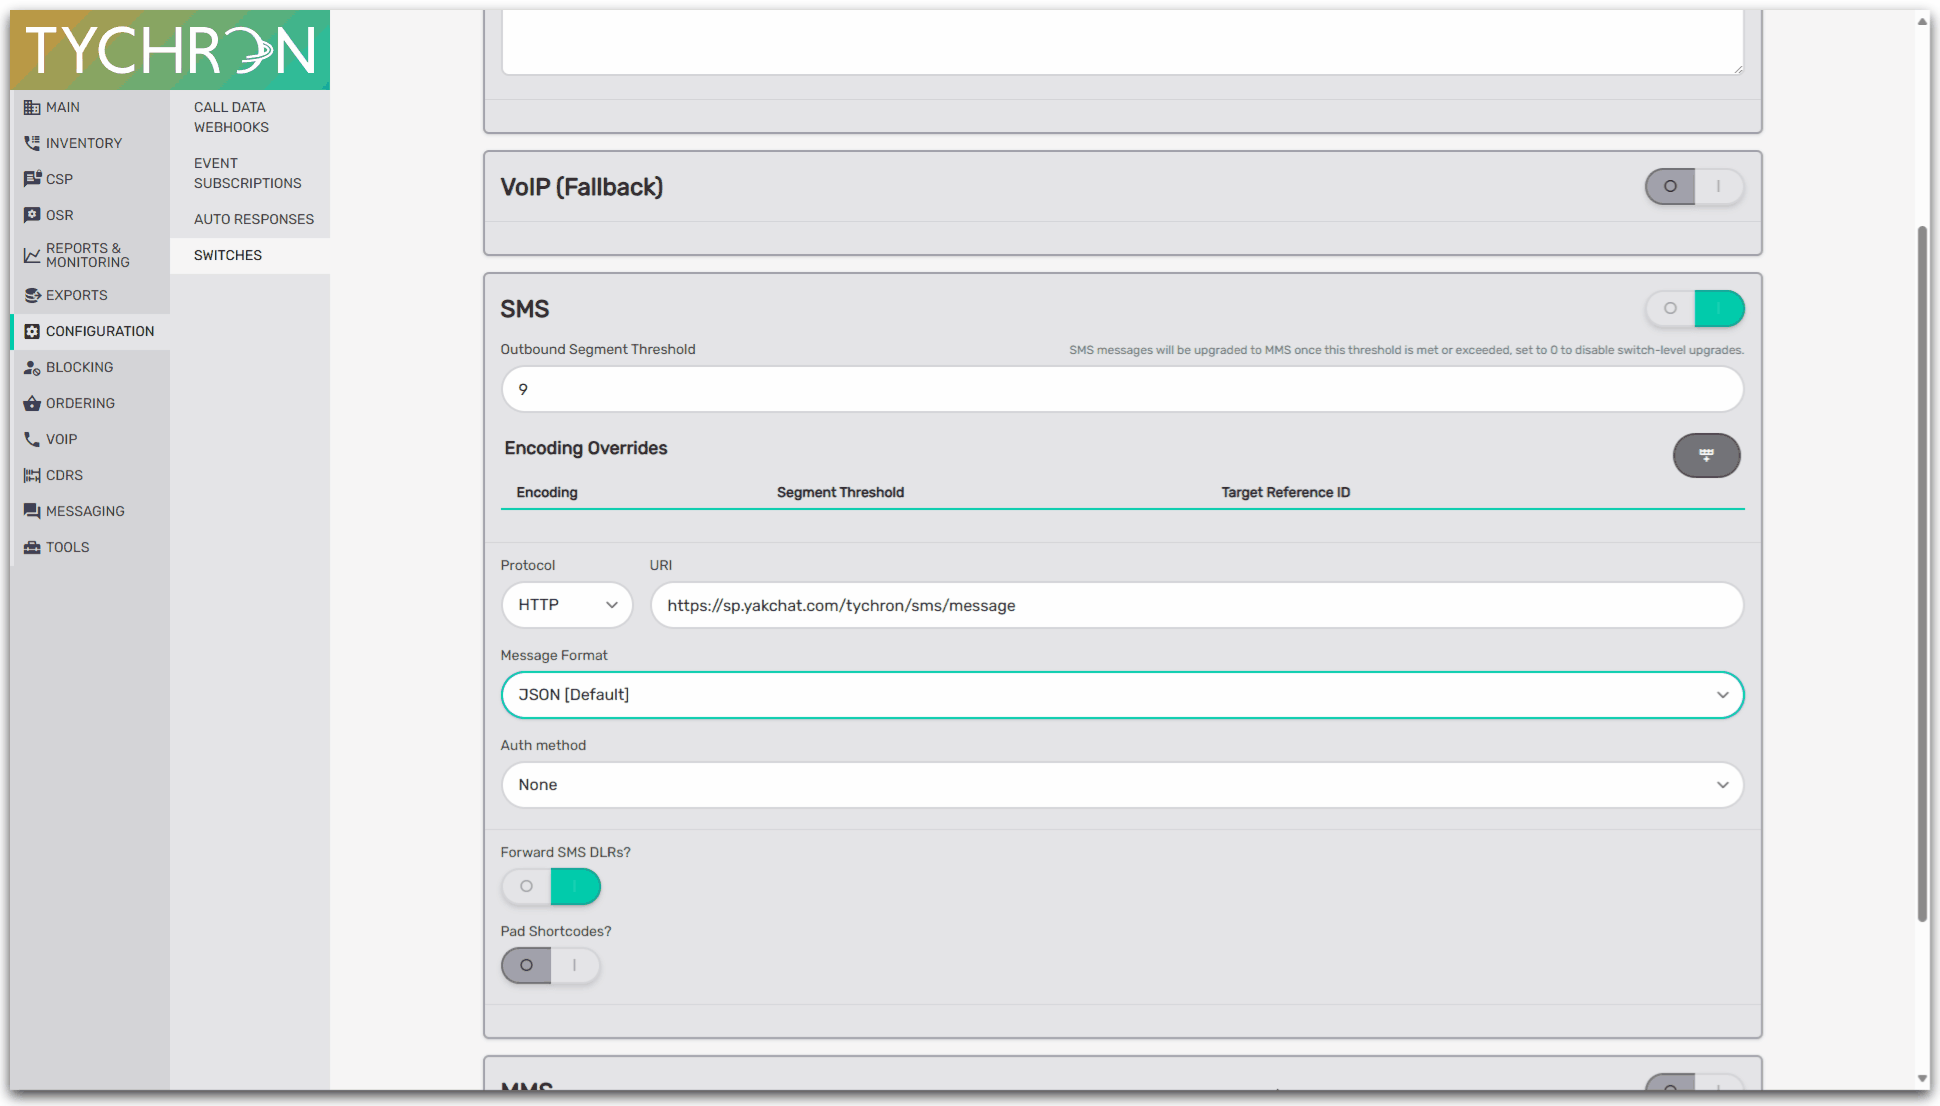Select the Switches submenu item

[x=249, y=255]
